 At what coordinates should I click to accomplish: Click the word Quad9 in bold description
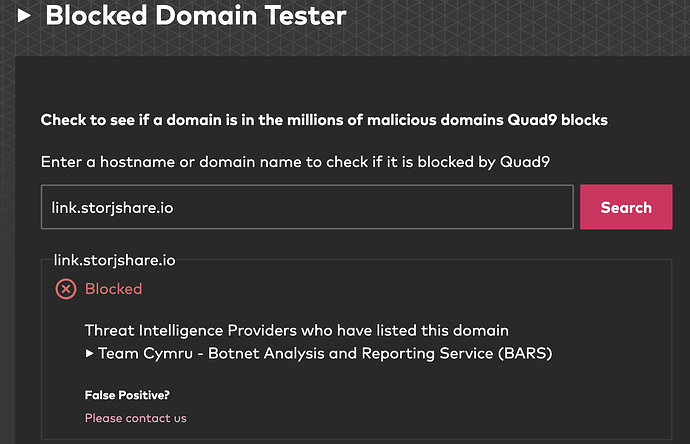(x=532, y=120)
